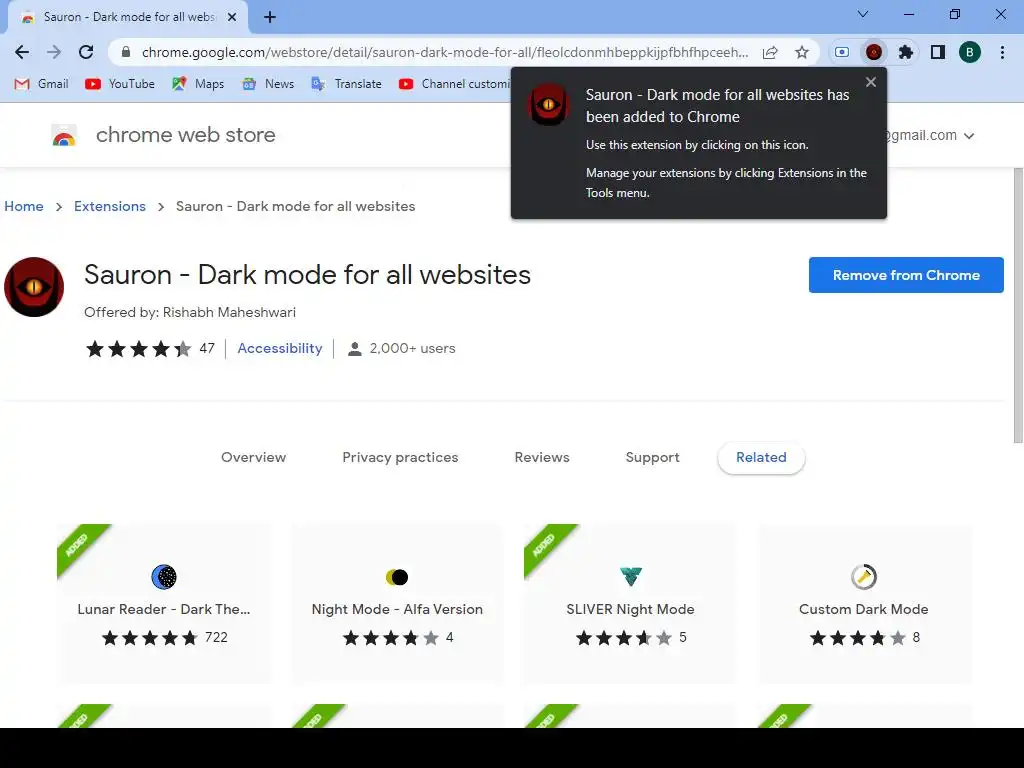Open News bookmark
Screen dimensions: 1024x768
(x=268, y=84)
